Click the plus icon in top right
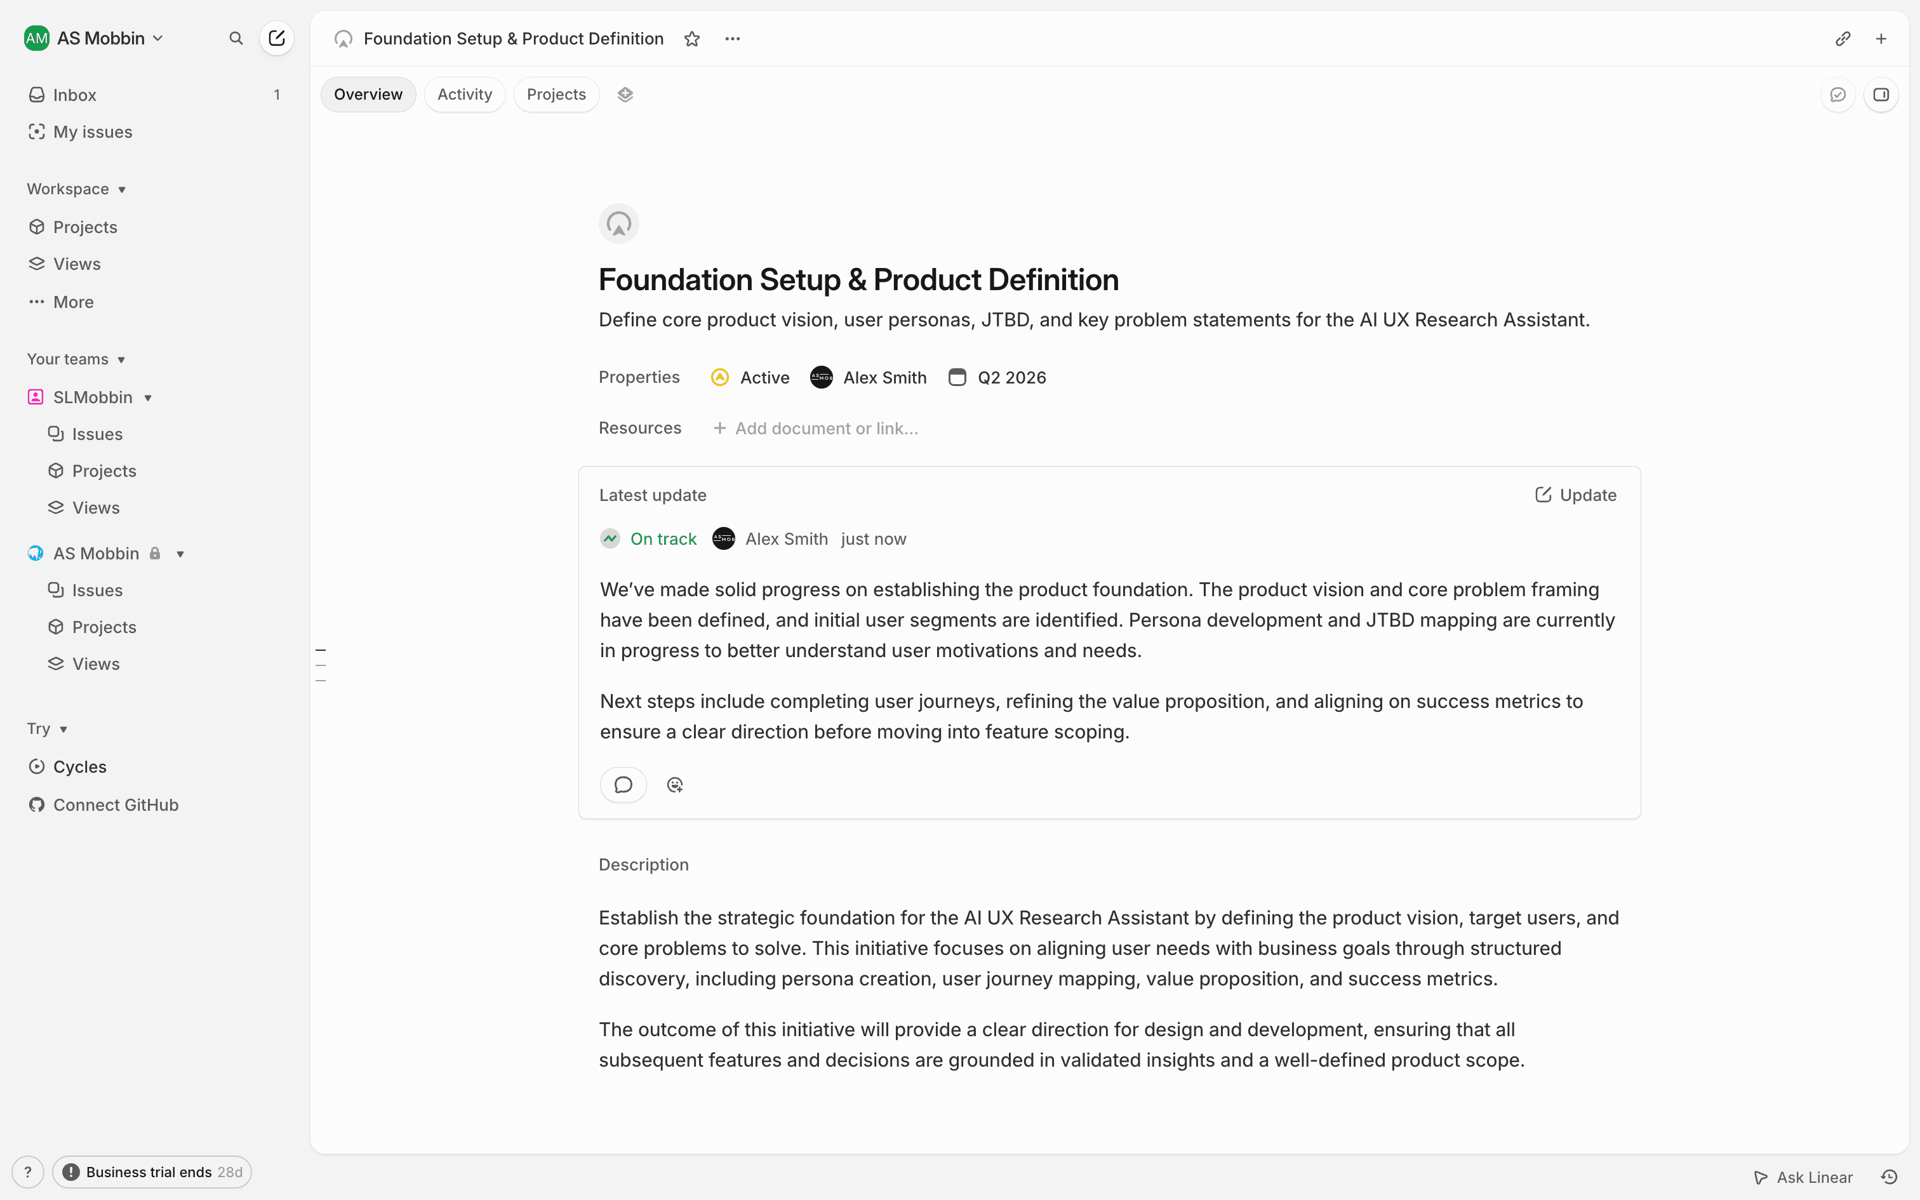1920x1200 pixels. tap(1881, 39)
